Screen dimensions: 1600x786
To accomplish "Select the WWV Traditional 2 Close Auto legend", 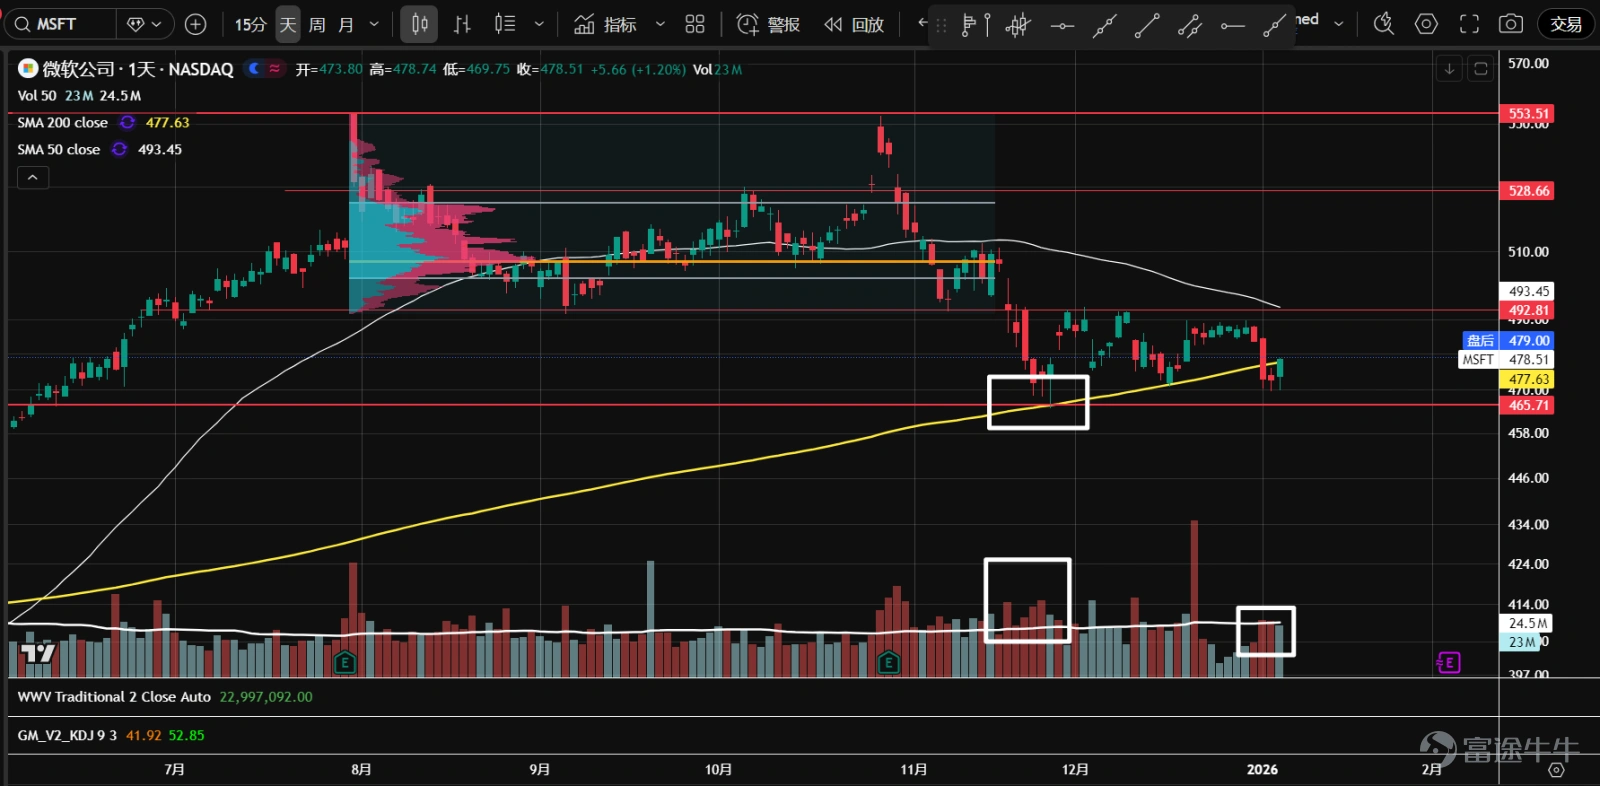I will pos(114,696).
